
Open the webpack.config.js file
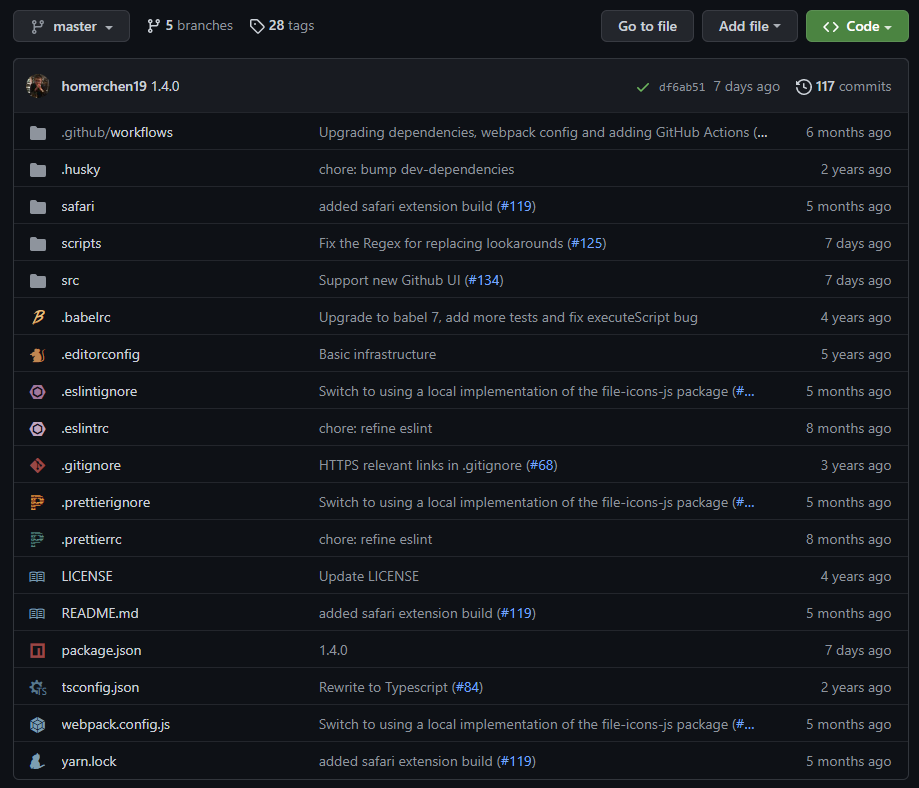click(x=116, y=724)
